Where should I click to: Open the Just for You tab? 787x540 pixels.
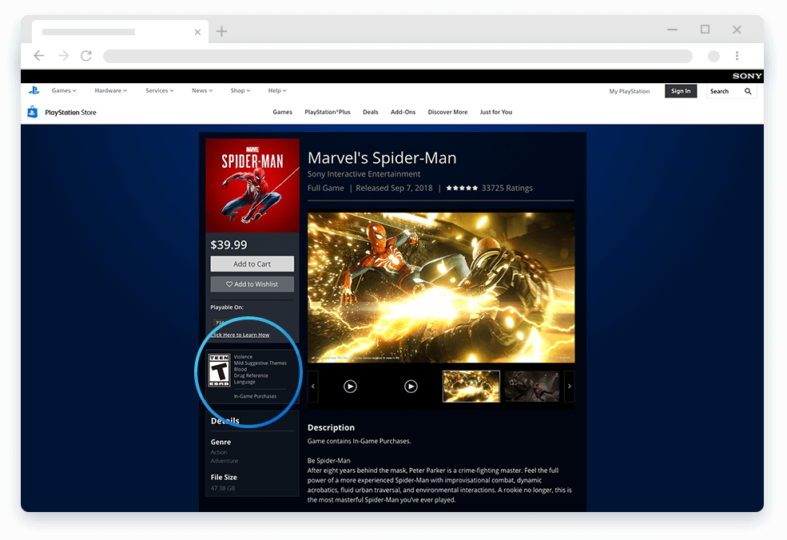pyautogui.click(x=496, y=112)
